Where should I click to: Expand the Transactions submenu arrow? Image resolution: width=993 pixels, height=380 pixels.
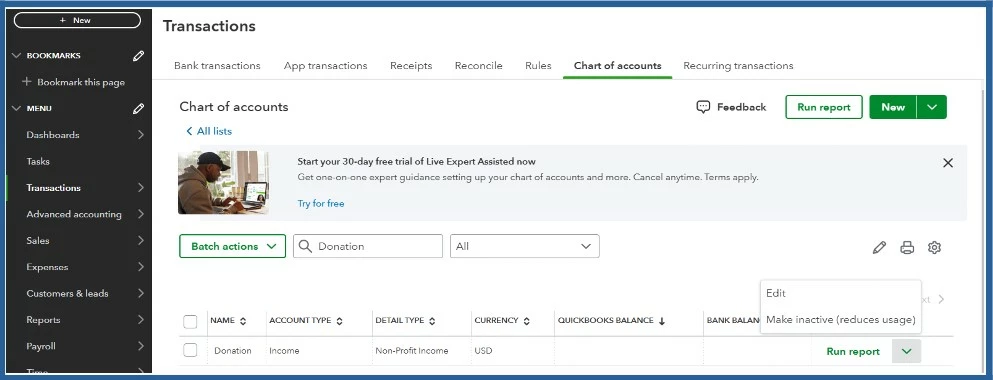[x=141, y=187]
